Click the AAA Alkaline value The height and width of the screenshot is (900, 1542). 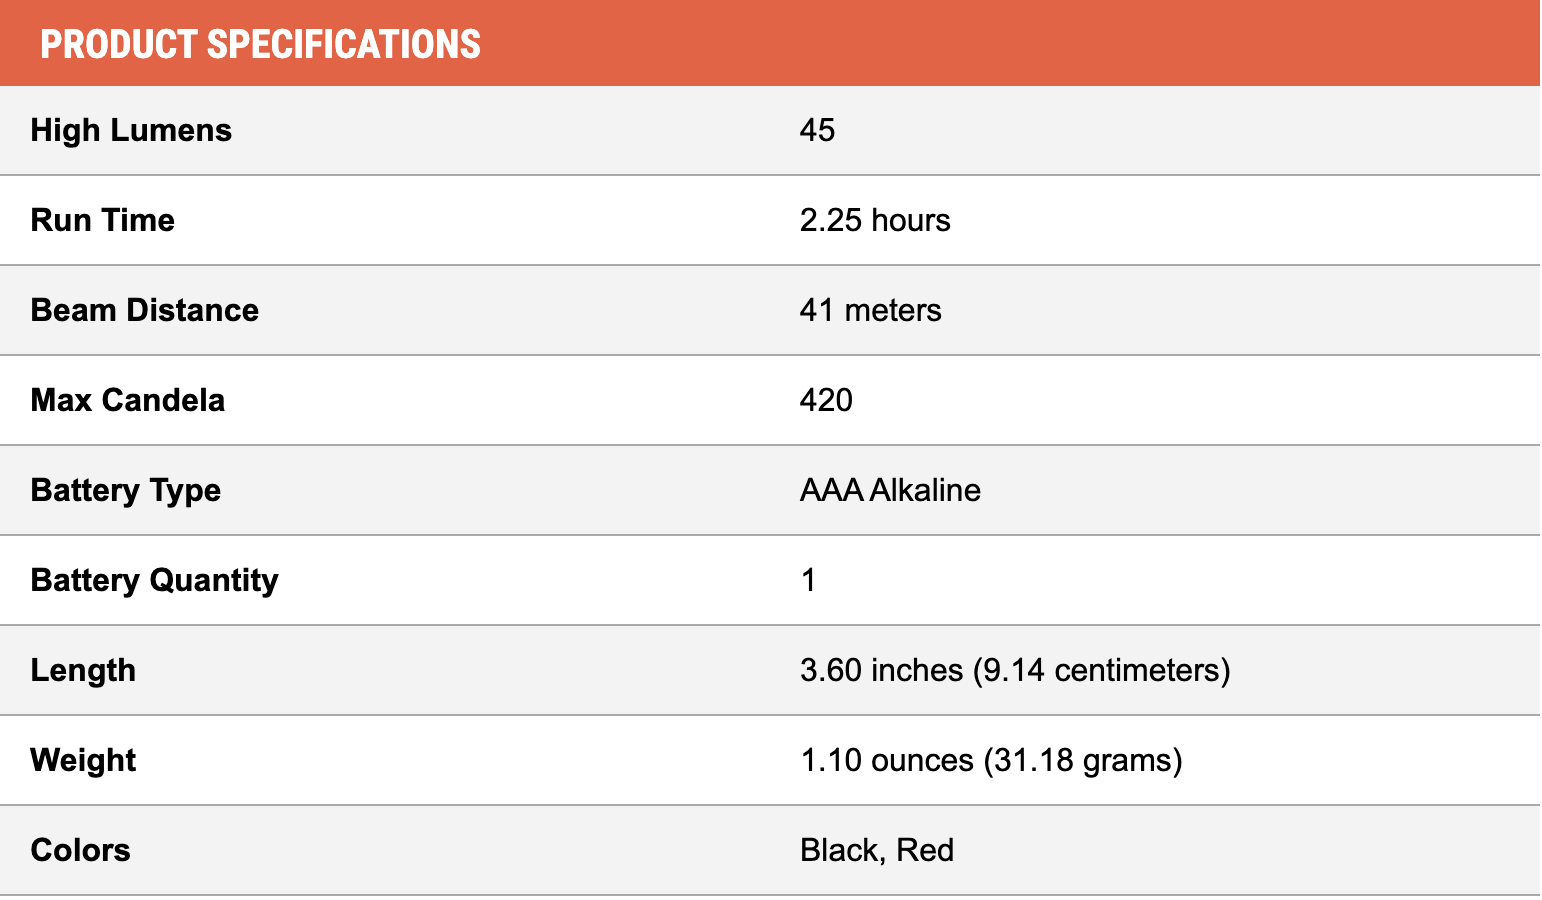pyautogui.click(x=890, y=490)
